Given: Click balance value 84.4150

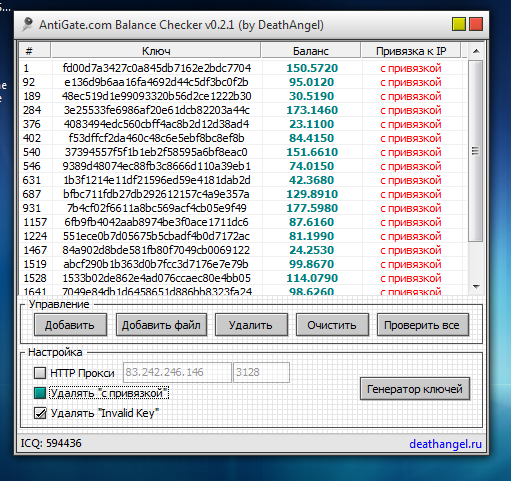Looking at the screenshot, I should pos(311,138).
